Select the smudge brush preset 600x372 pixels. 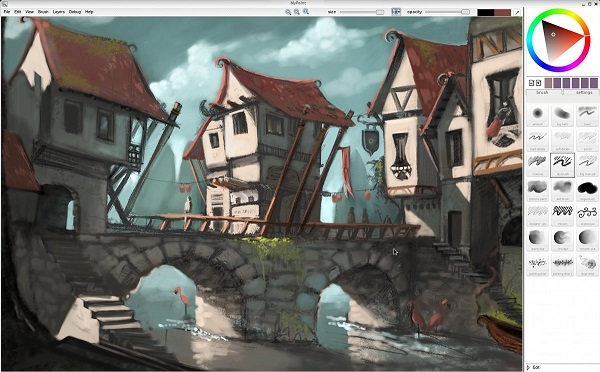coord(562,240)
